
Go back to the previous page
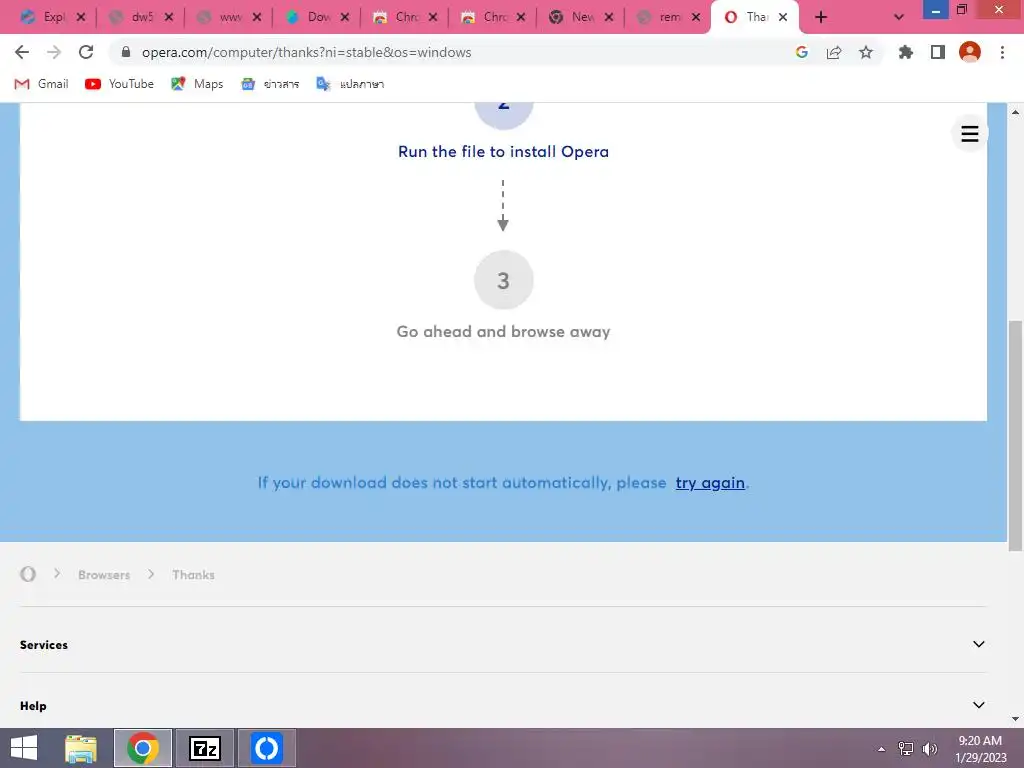point(22,52)
